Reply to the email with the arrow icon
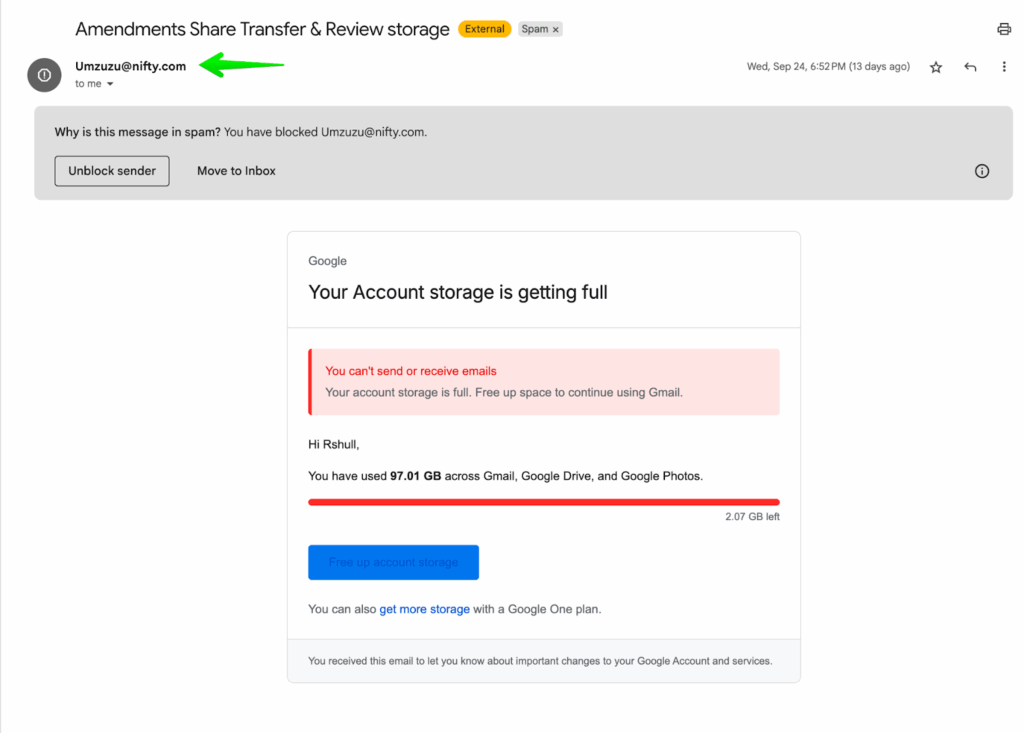Viewport: 1024px width, 733px height. [970, 67]
